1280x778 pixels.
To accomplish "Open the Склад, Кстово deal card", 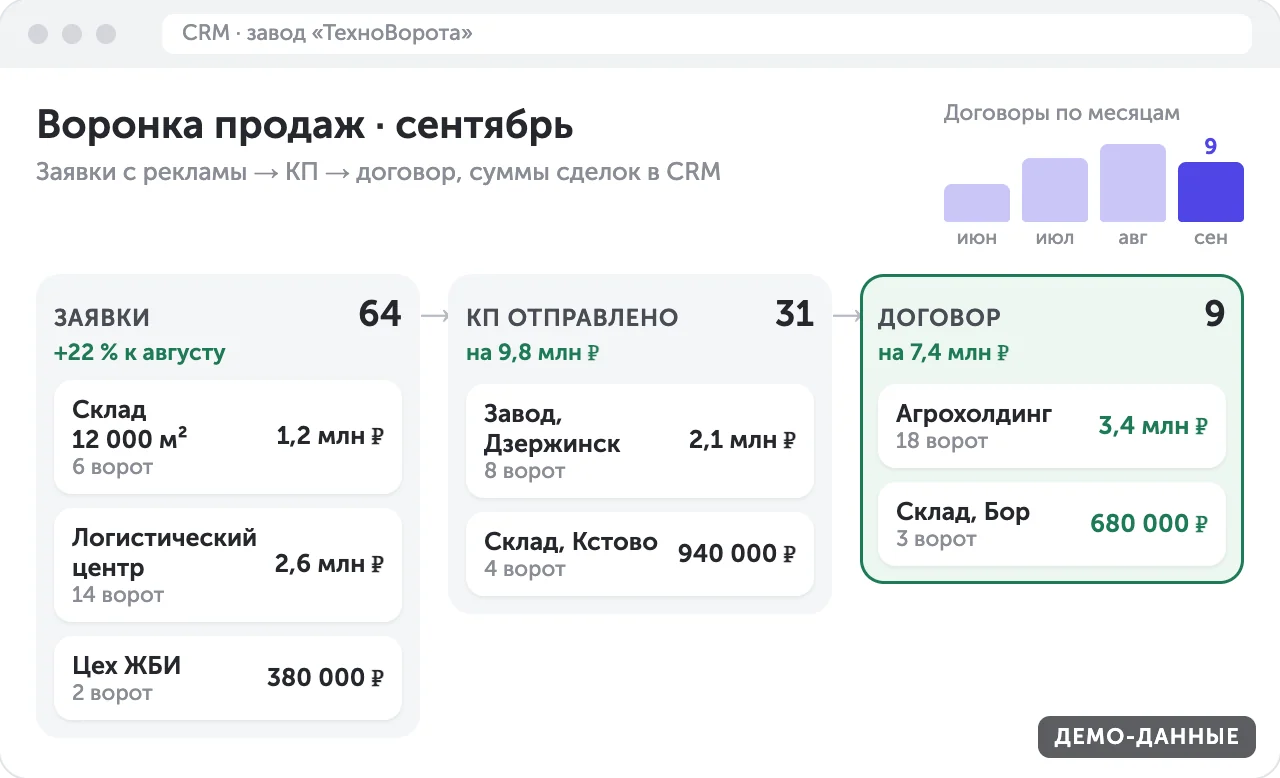I will (x=640, y=554).
